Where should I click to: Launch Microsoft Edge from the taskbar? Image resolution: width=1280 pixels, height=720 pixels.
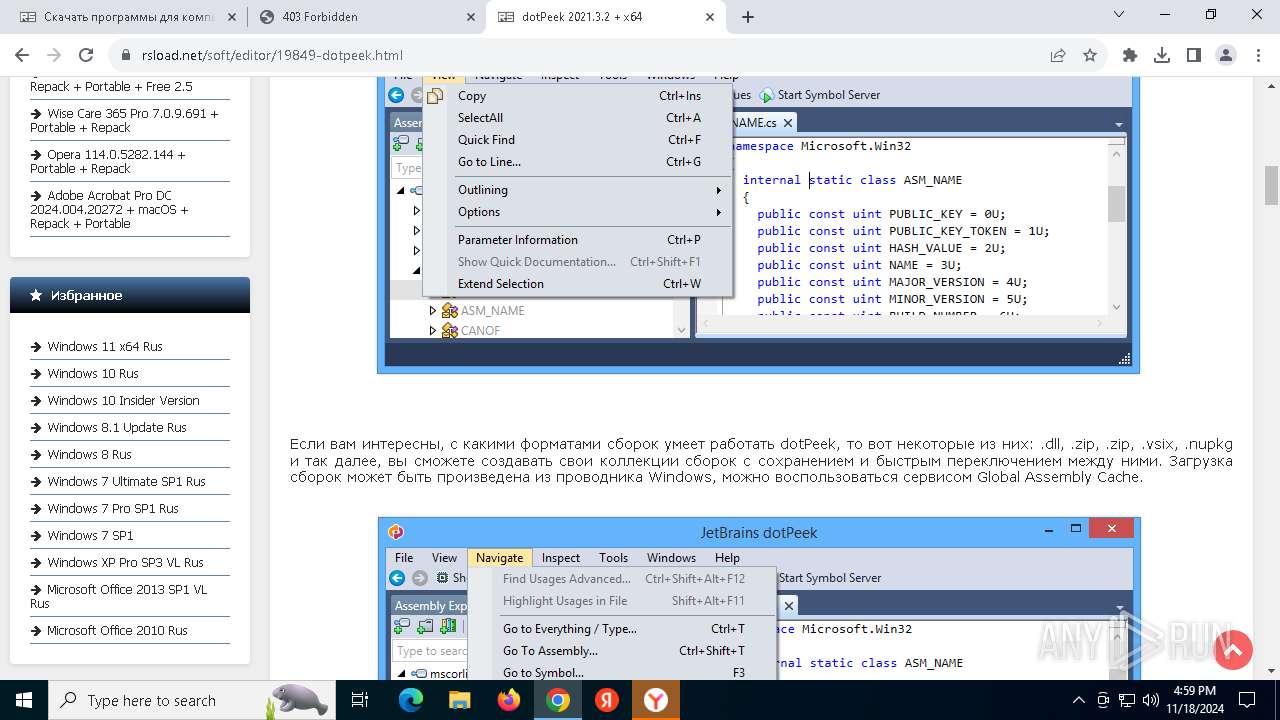pos(411,700)
